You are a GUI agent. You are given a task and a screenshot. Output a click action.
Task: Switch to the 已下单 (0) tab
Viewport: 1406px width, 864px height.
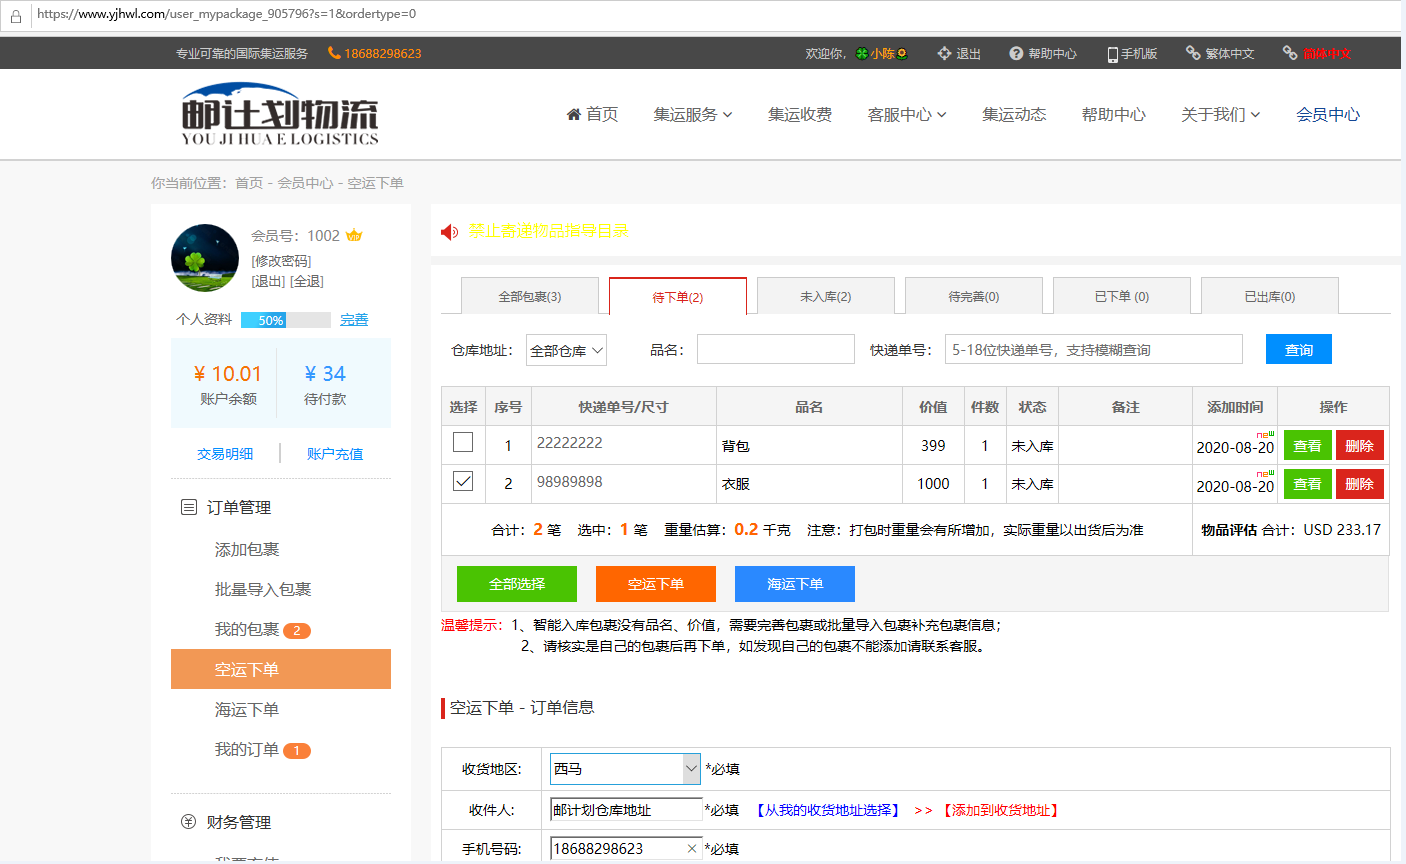pos(1122,296)
